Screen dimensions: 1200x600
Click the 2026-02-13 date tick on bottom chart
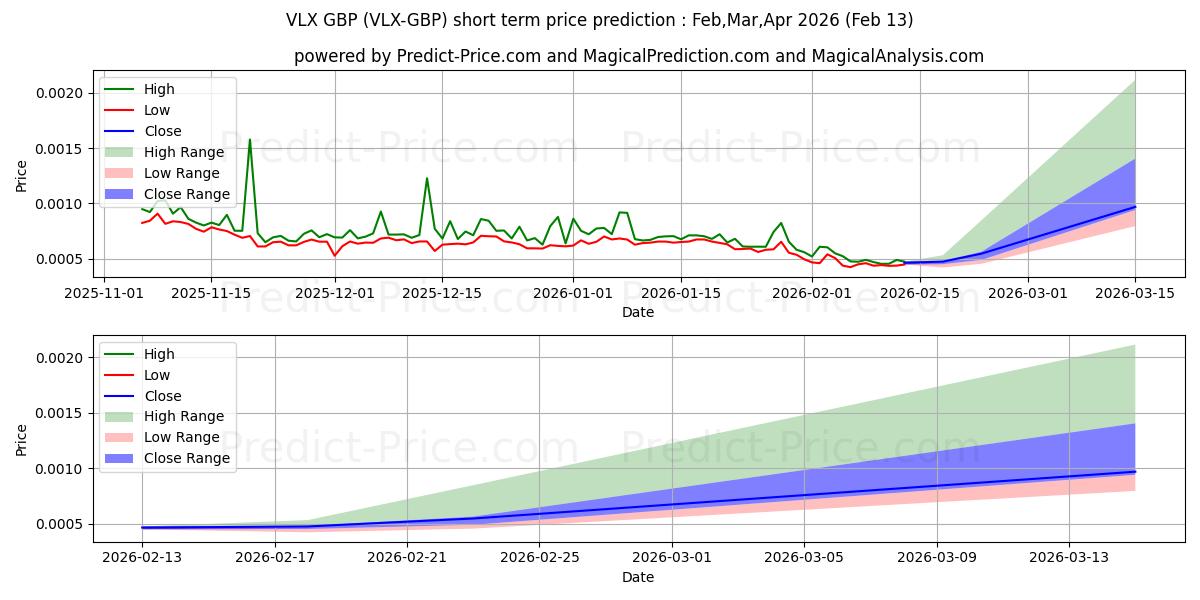[x=142, y=558]
